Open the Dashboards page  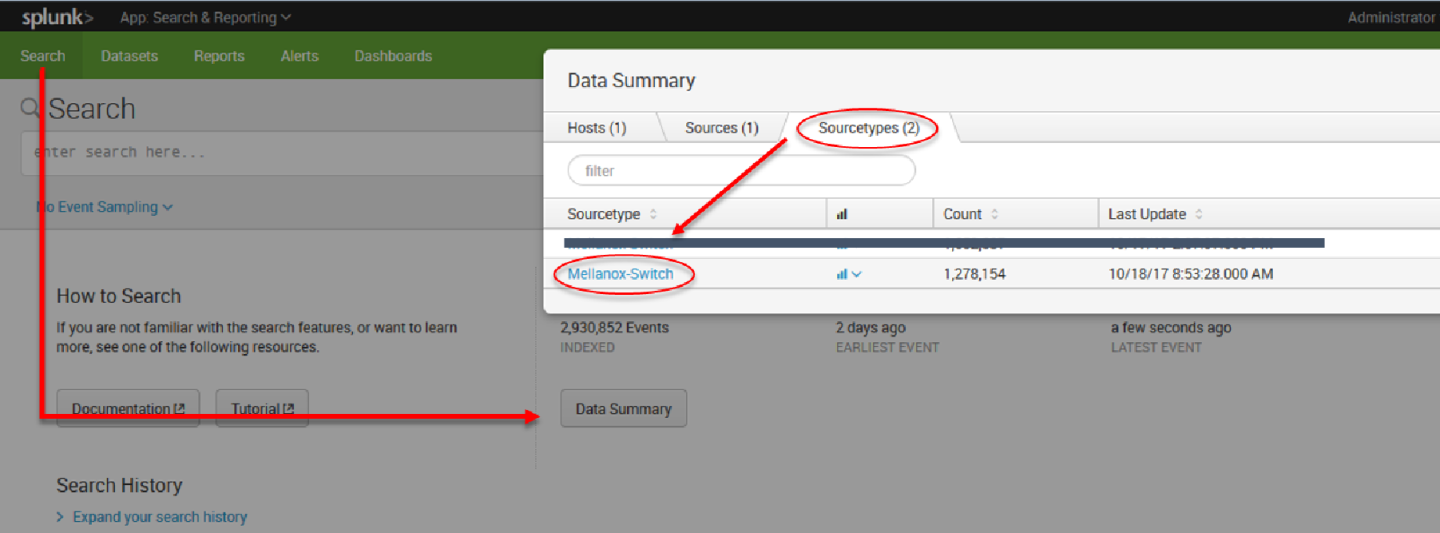click(x=393, y=56)
